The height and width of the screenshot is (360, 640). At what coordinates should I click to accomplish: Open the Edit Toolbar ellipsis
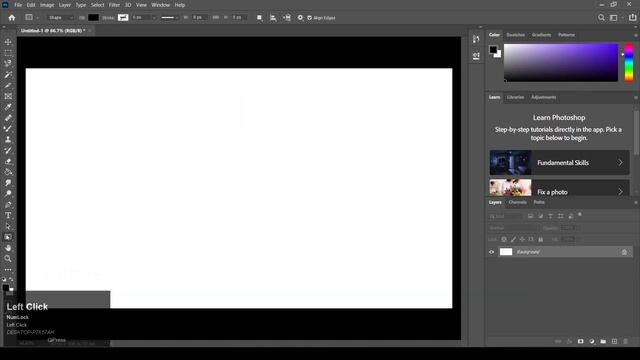click(8, 270)
